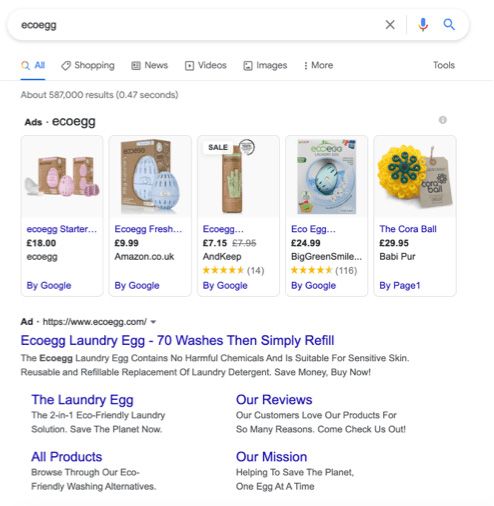Switch to the News tab
The image size is (494, 506).
(150, 65)
